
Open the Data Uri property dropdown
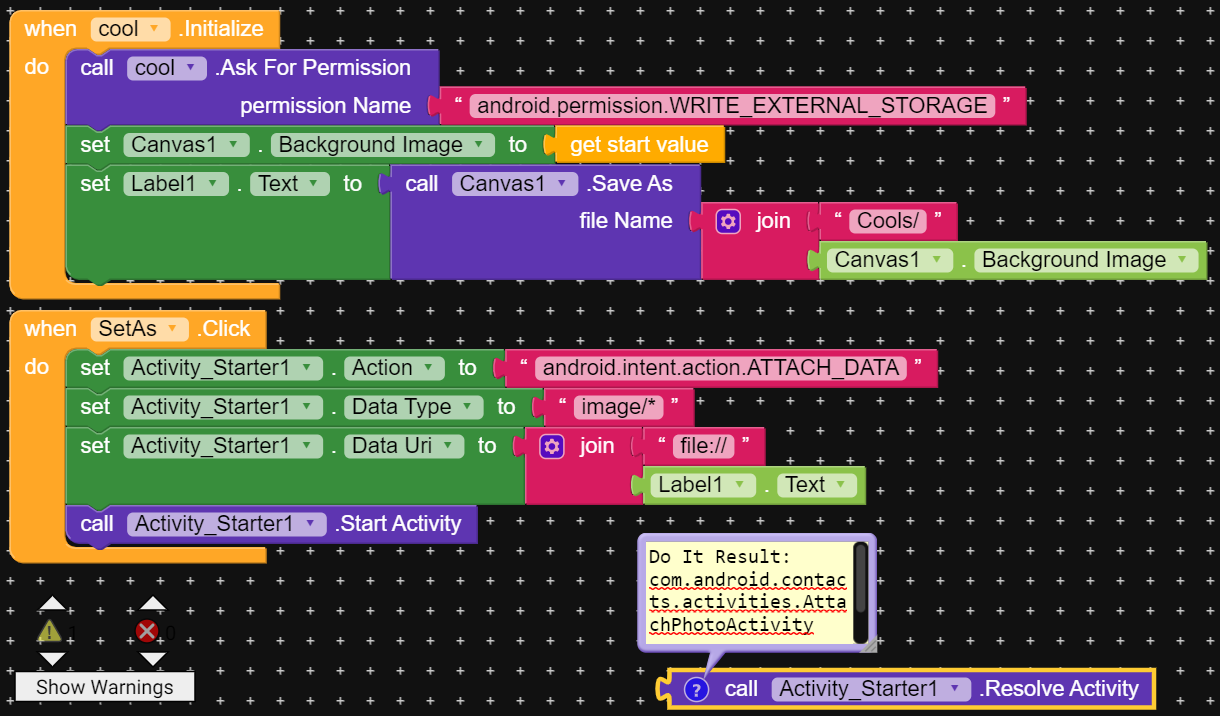click(403, 446)
